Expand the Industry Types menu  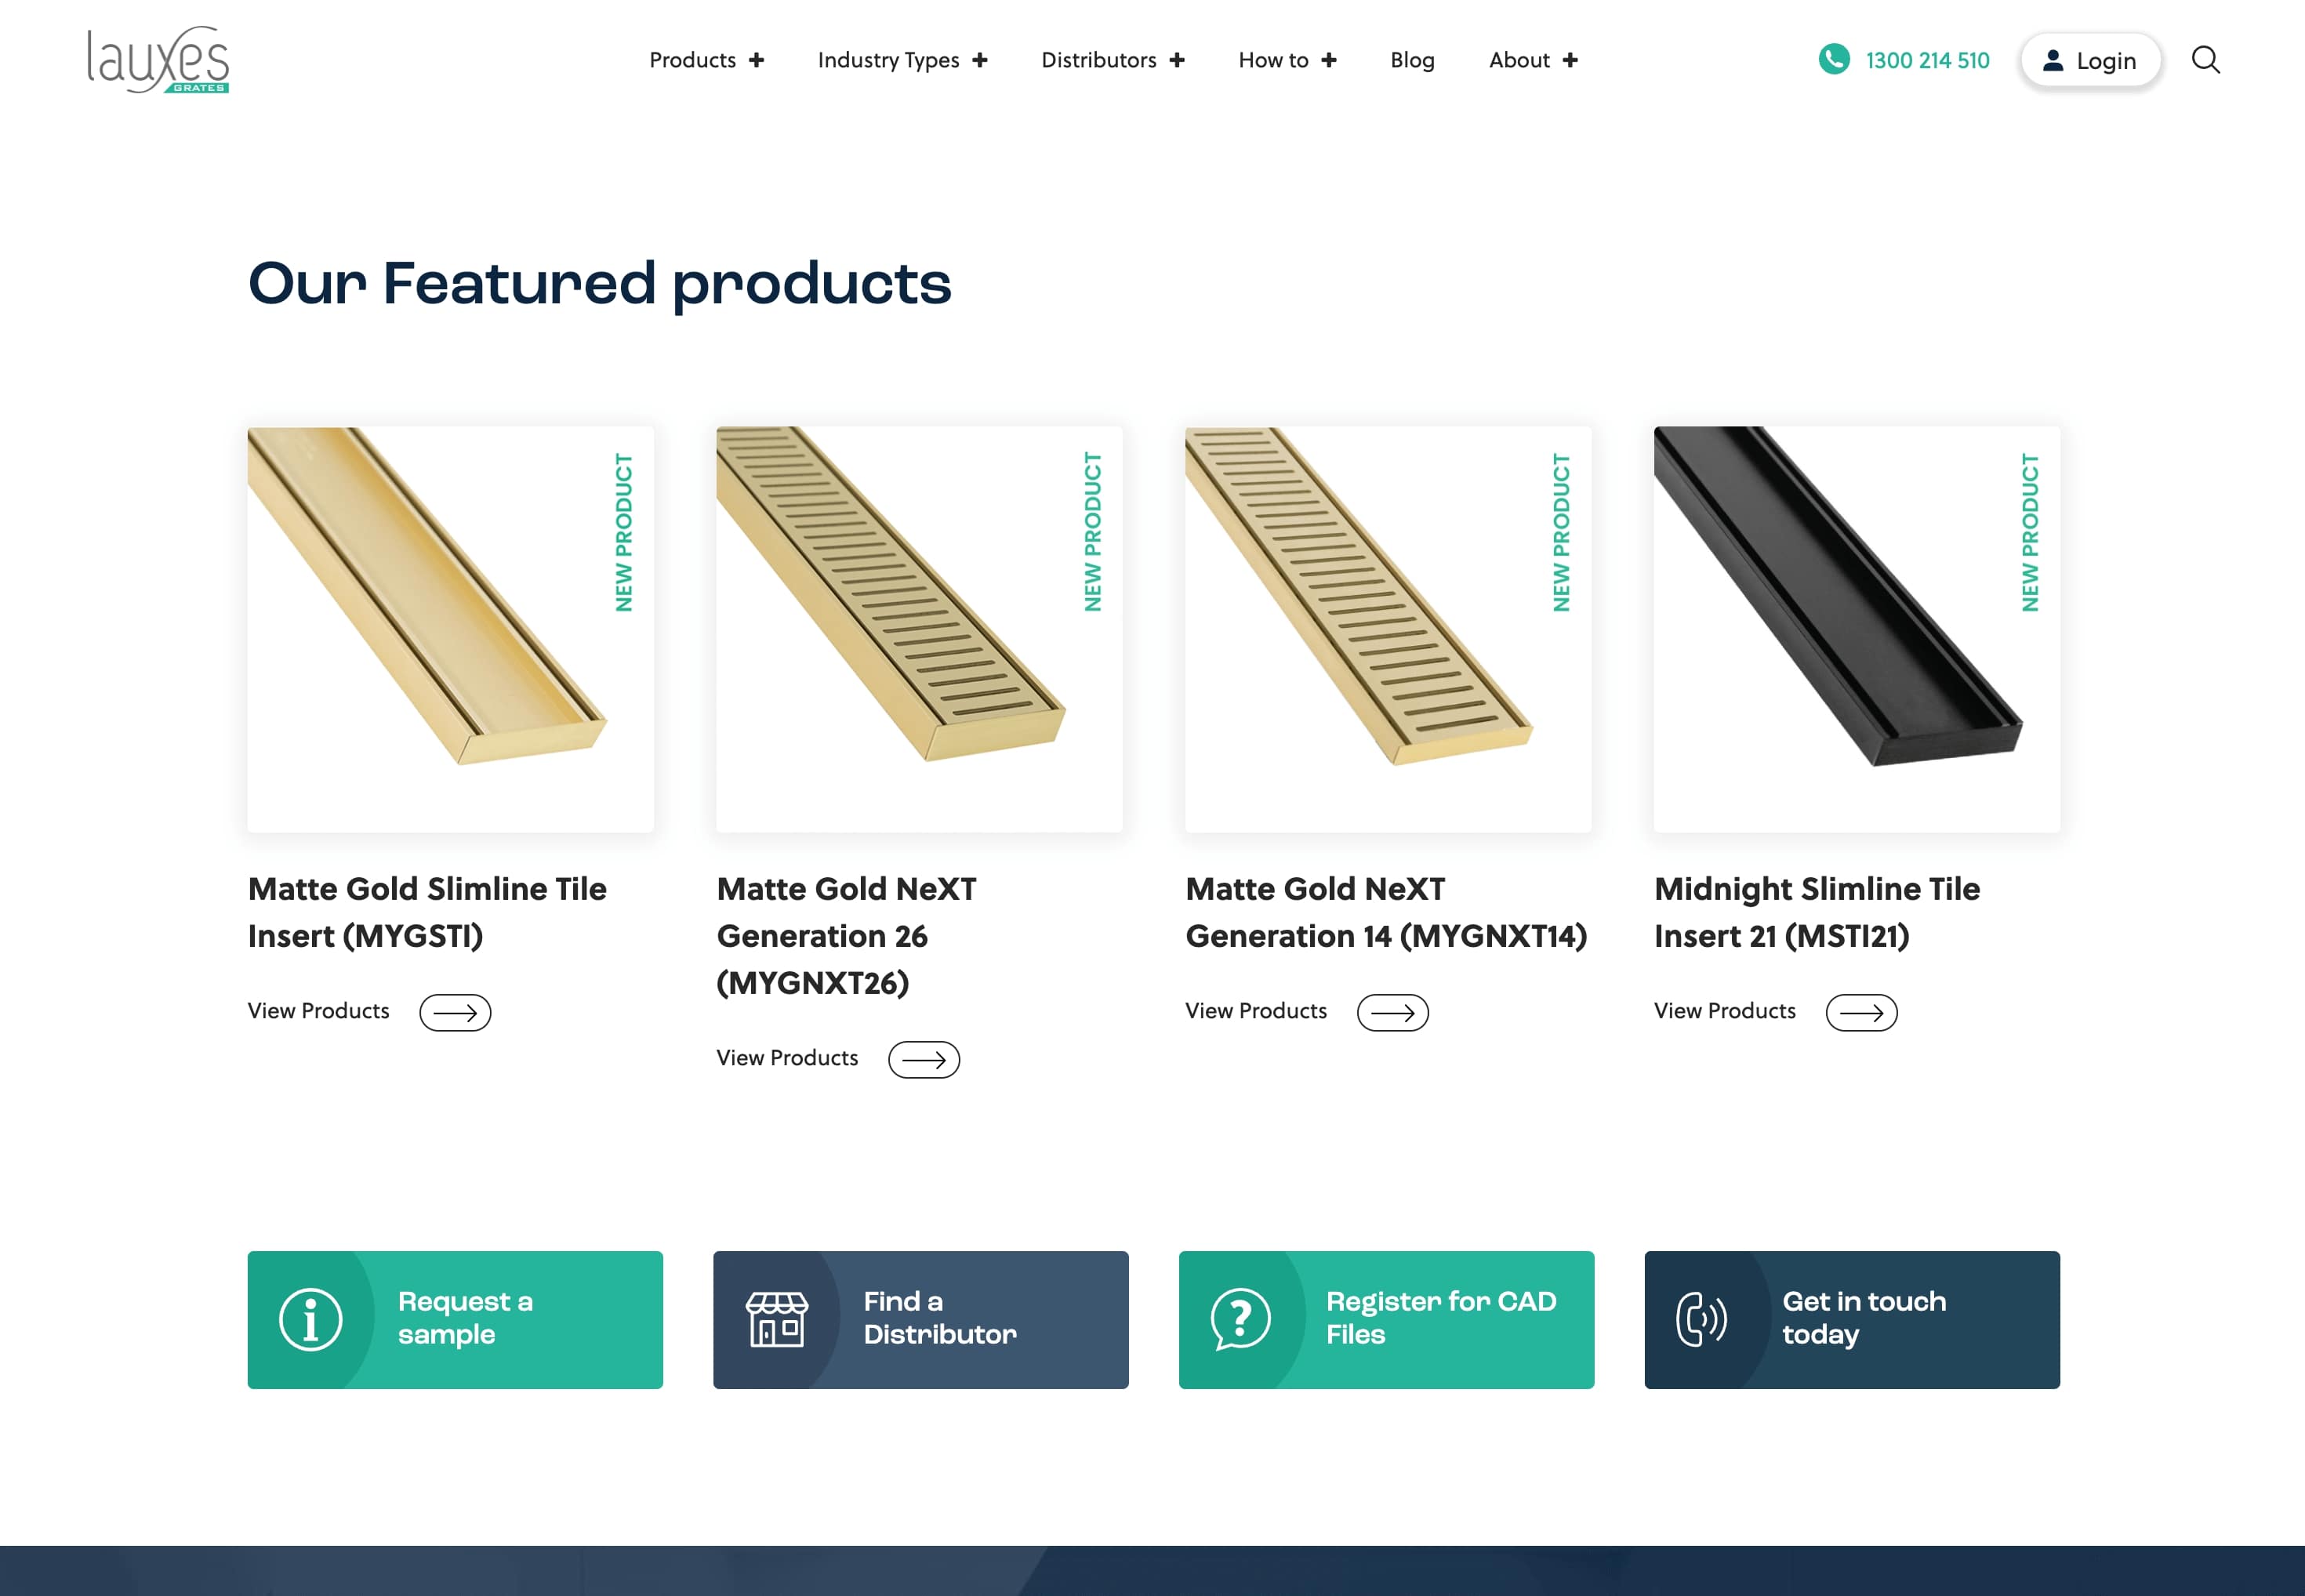902,60
